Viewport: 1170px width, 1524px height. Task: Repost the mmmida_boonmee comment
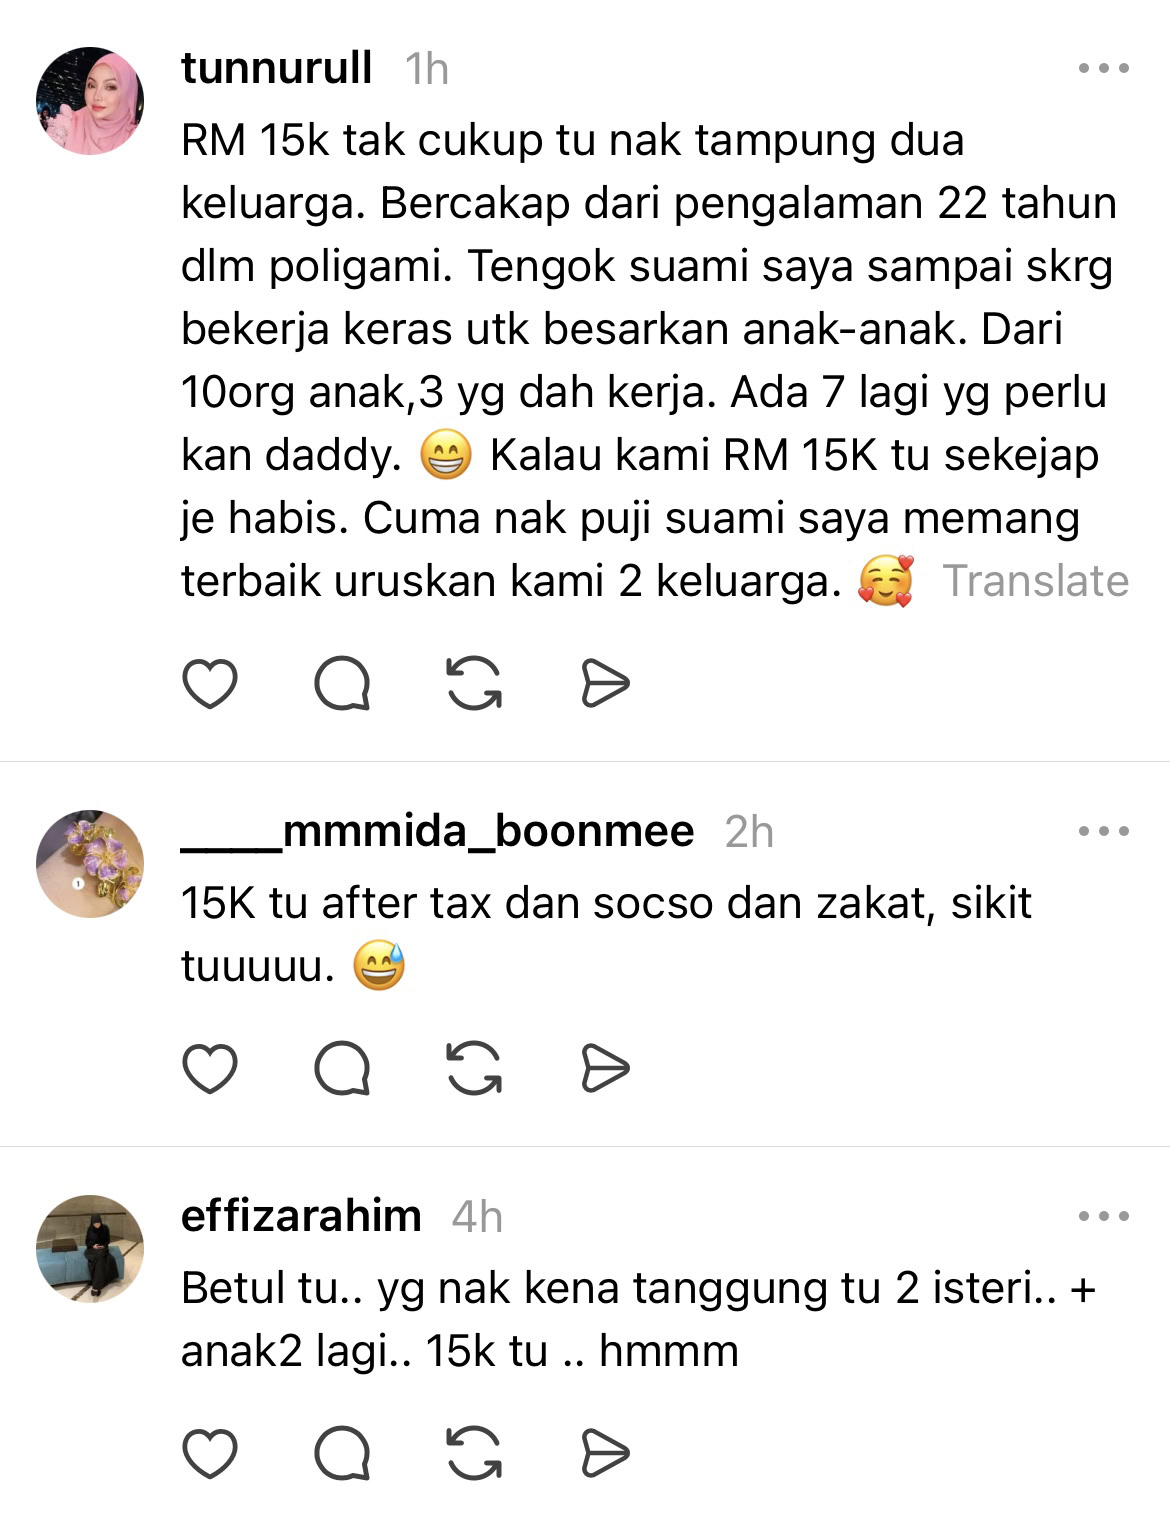click(x=474, y=1068)
